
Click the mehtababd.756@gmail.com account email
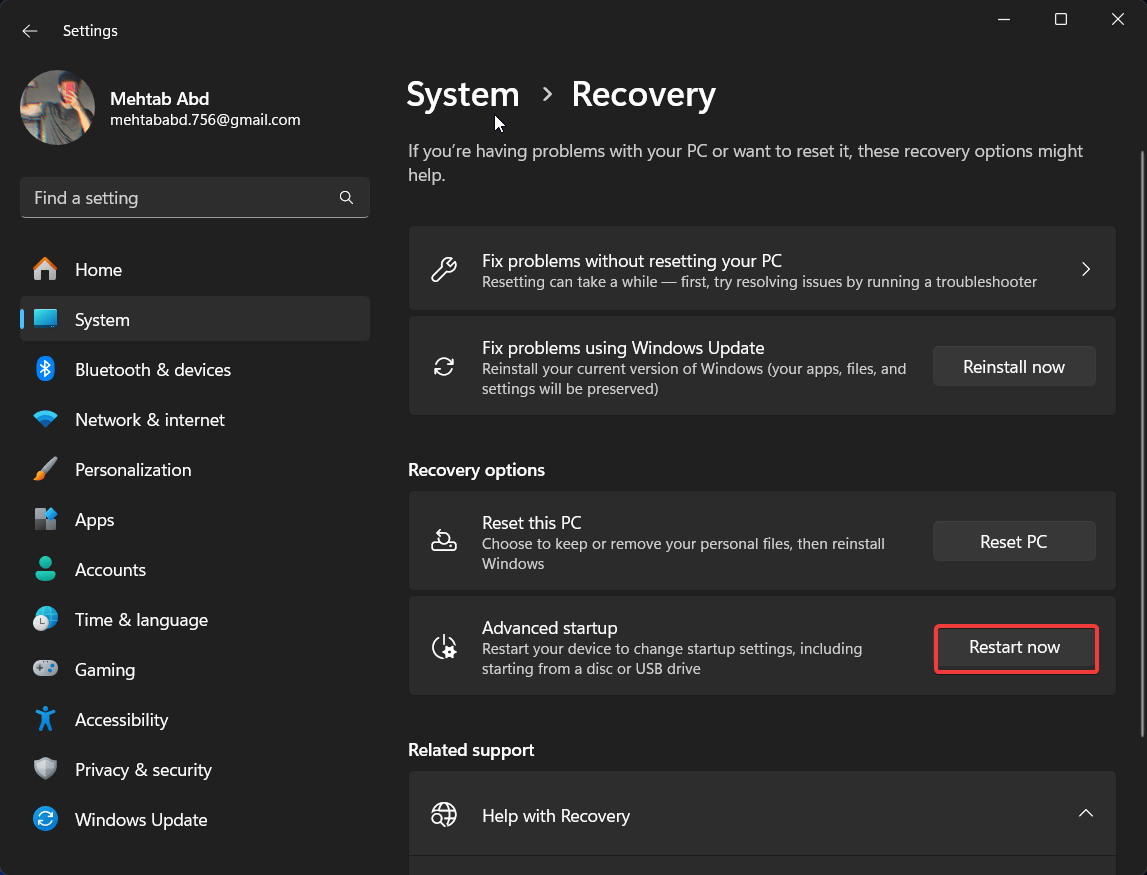point(205,120)
